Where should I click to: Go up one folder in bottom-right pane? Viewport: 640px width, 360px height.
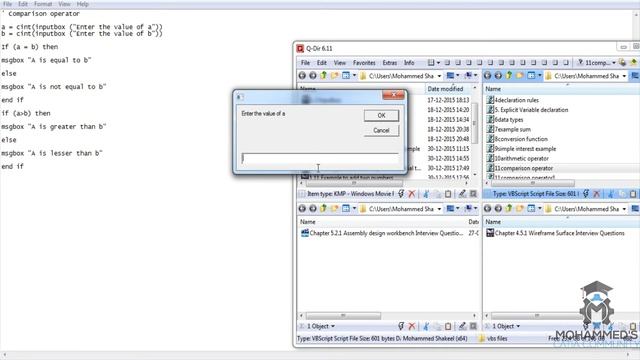(x=509, y=209)
